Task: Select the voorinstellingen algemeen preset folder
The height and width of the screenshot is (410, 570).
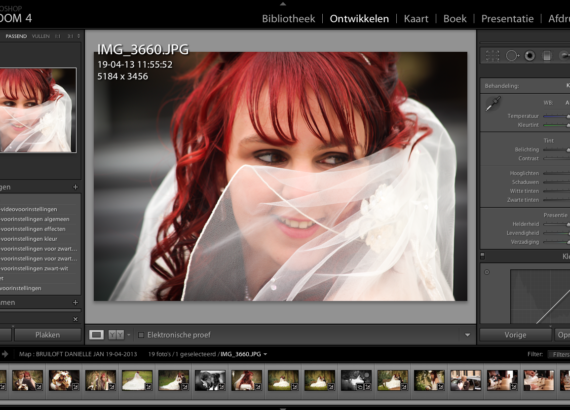Action: [35, 219]
